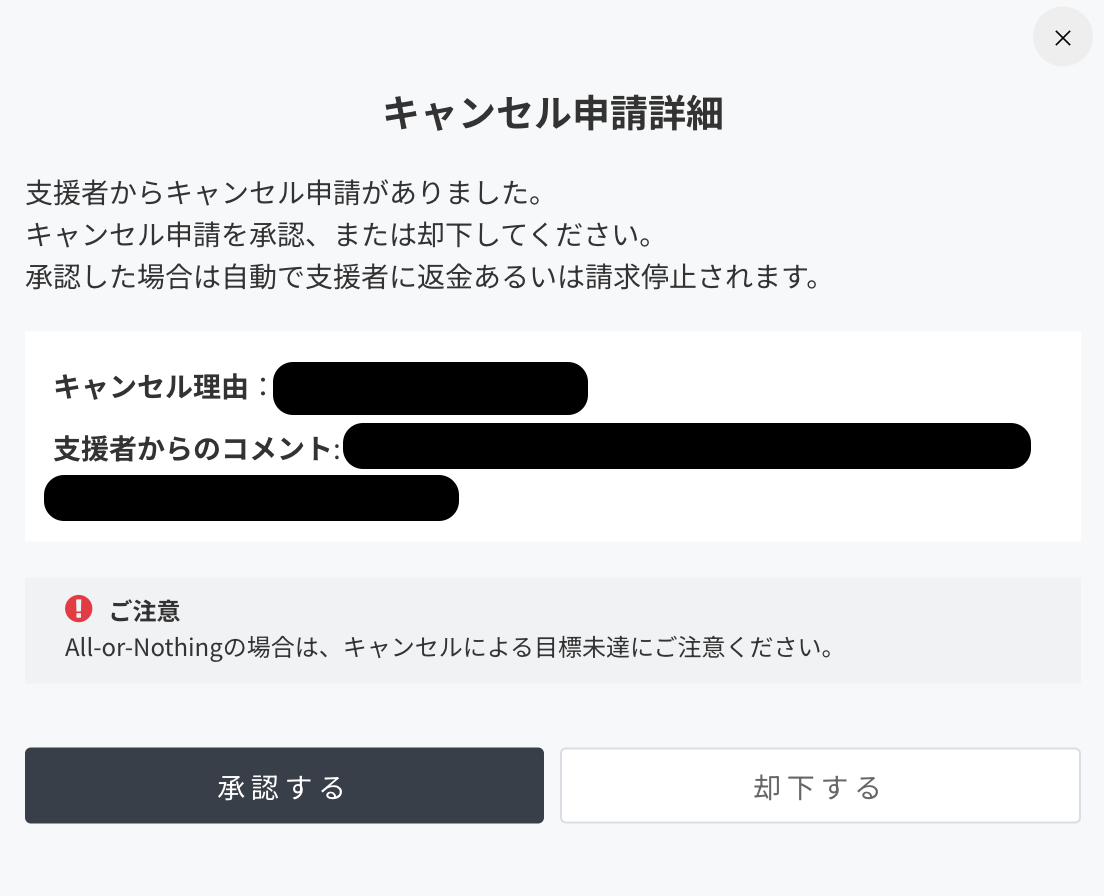This screenshot has height=896, width=1104.
Task: Click the circular icon in the notice bar
Action: [x=78, y=609]
